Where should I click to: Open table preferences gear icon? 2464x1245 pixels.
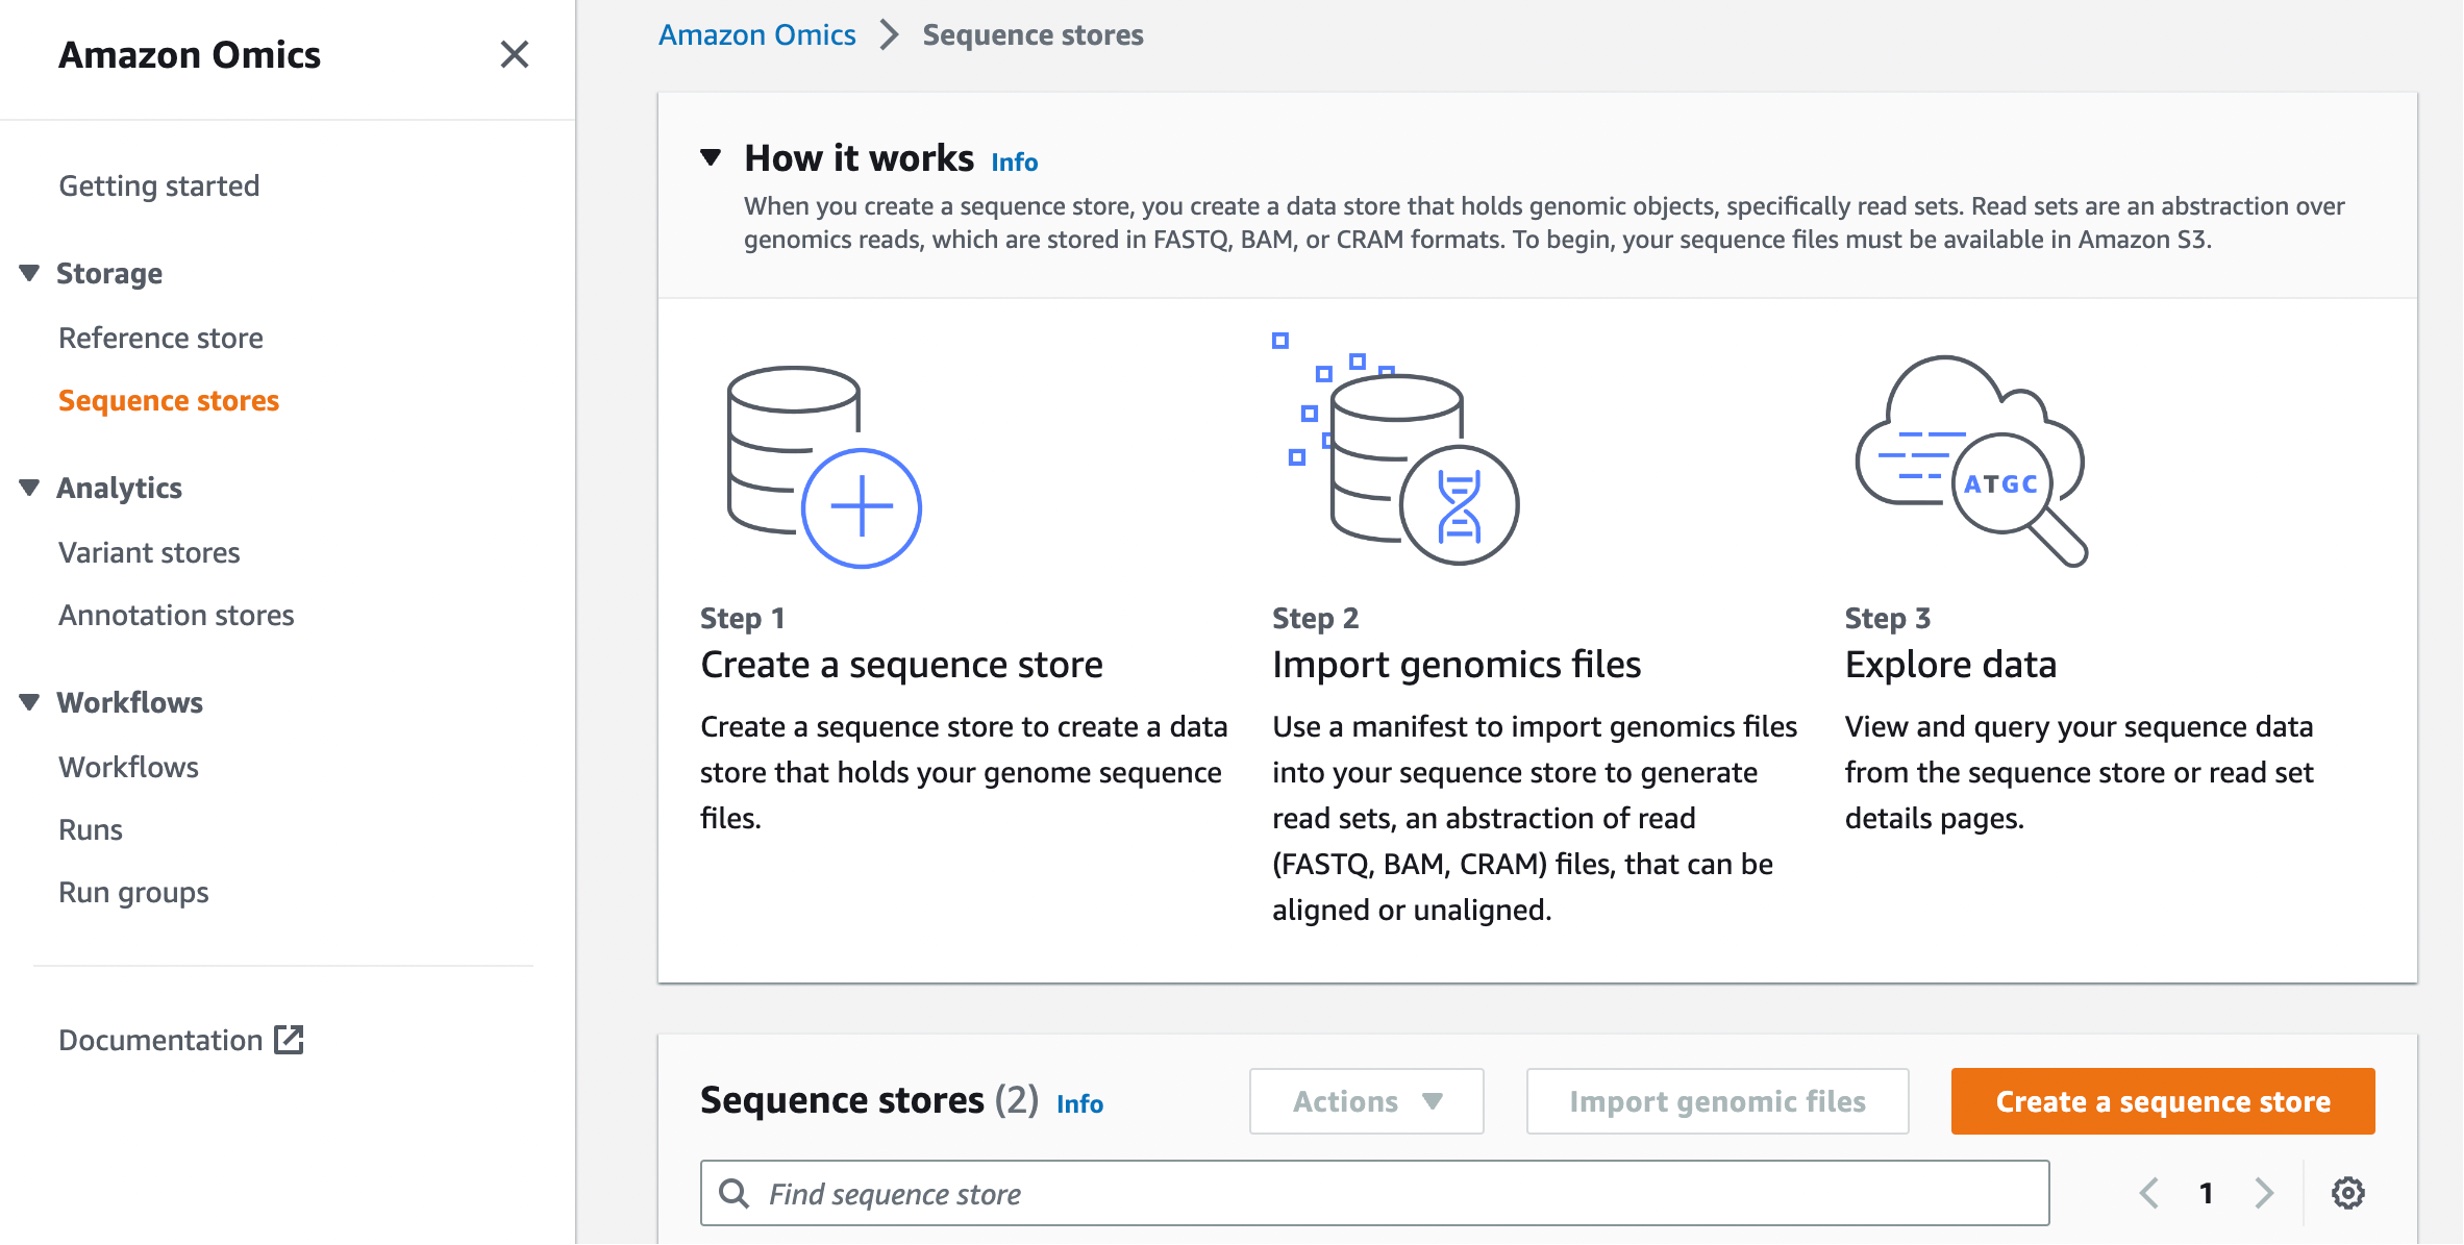tap(2347, 1192)
